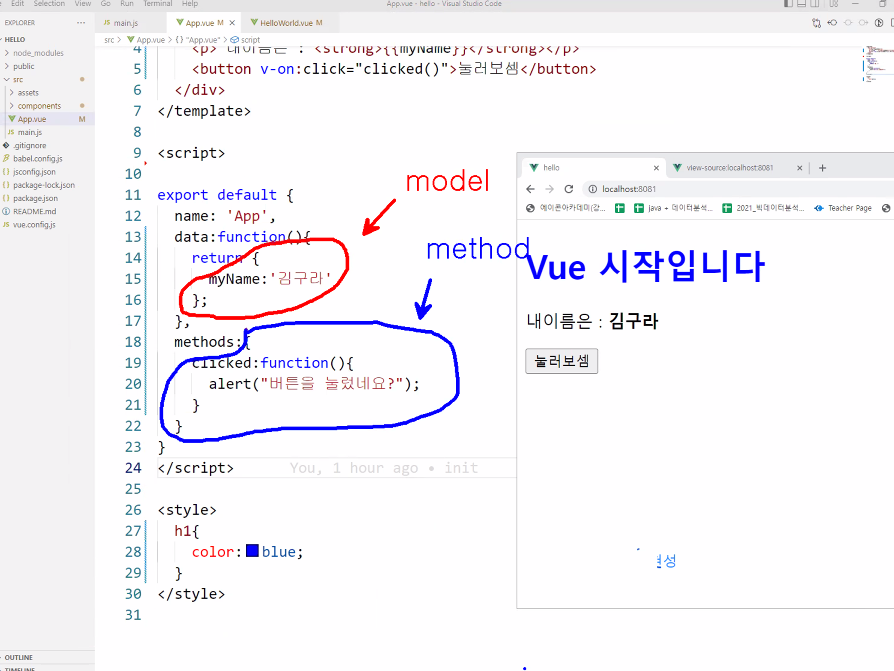Open the Terminal menu
The image size is (894, 671).
coord(157,3)
